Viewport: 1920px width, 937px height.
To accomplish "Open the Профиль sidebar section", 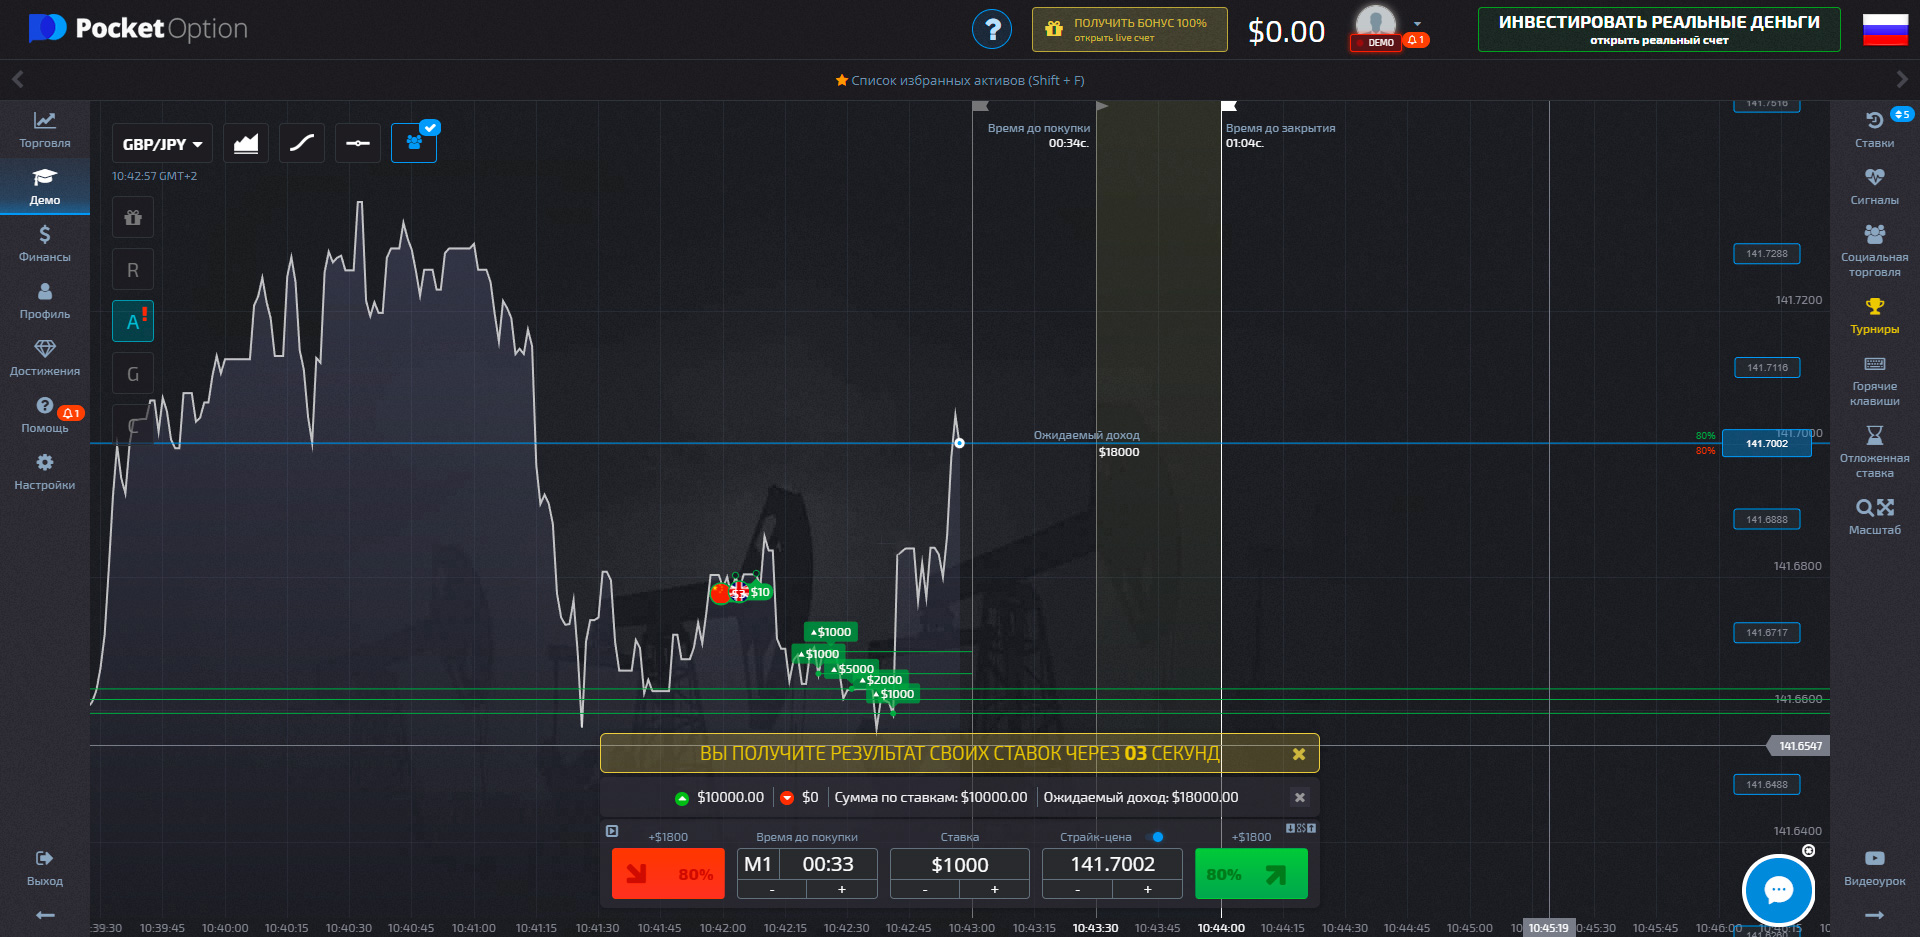I will pyautogui.click(x=44, y=300).
